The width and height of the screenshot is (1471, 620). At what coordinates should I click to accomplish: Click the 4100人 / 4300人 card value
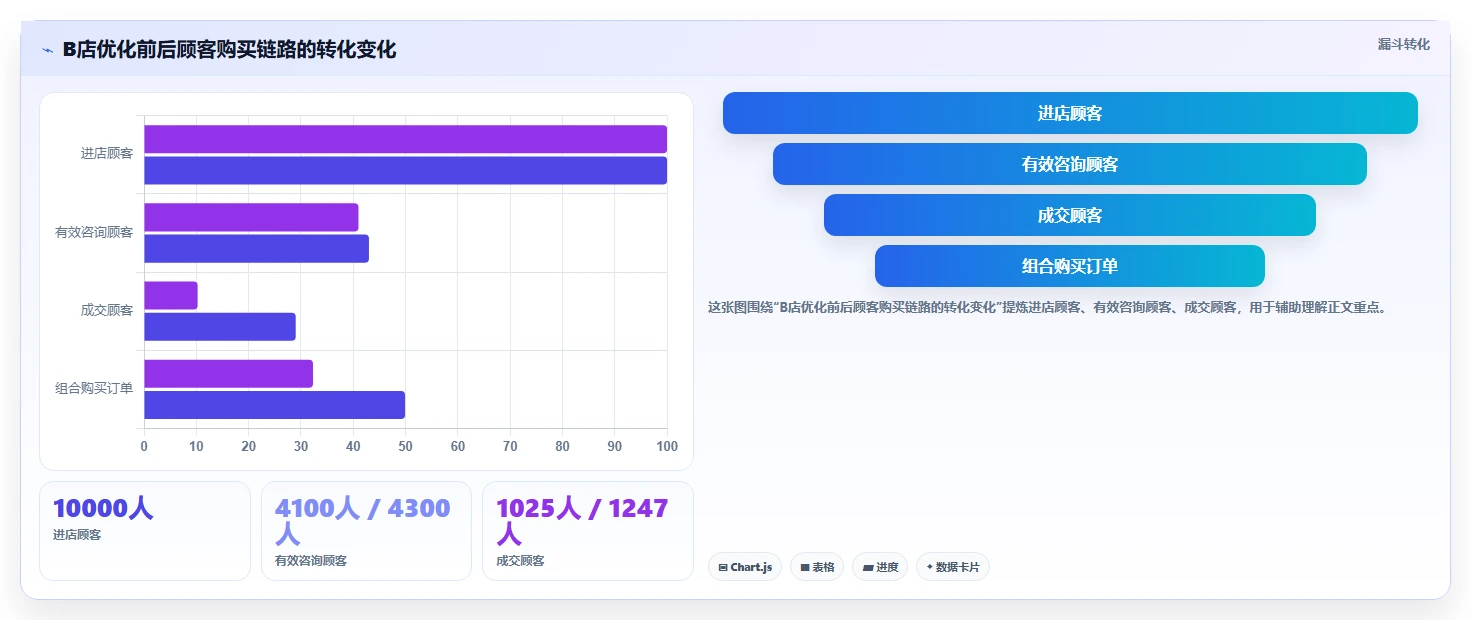363,521
